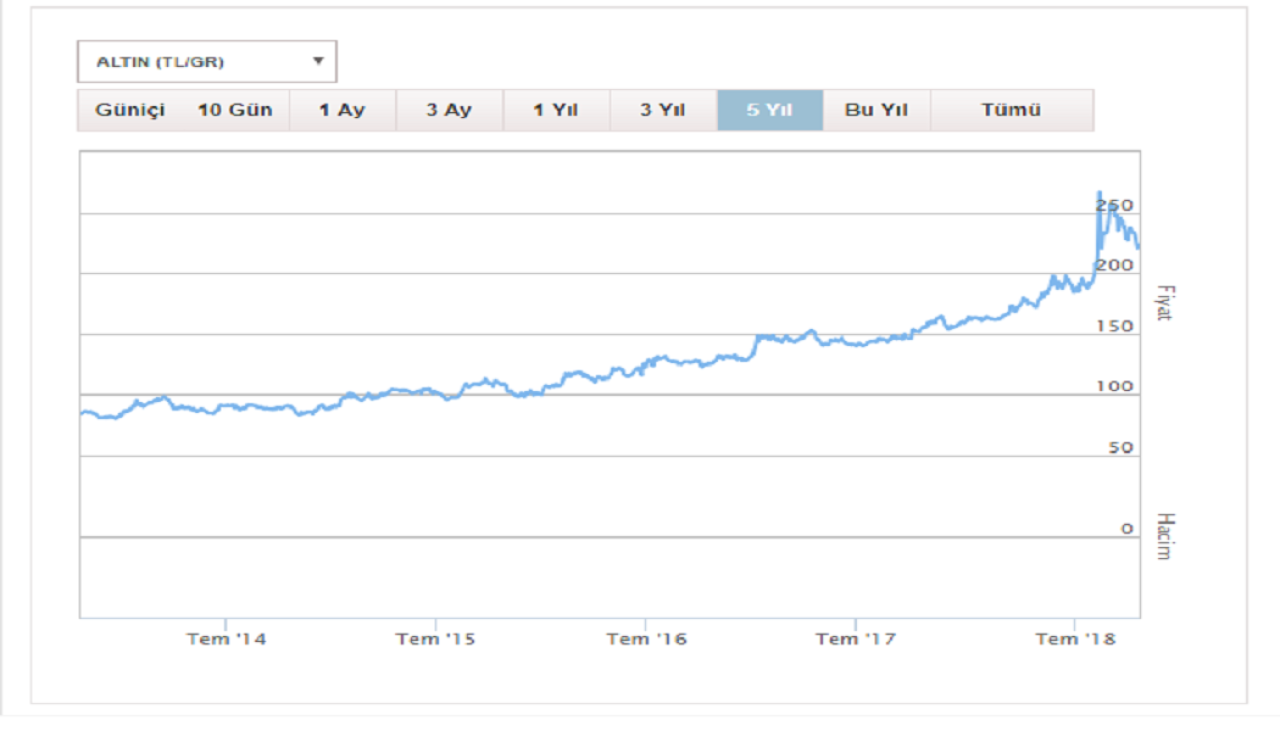Click the Tem '14 axis label
Screen dimensions: 1280x731
coord(226,639)
